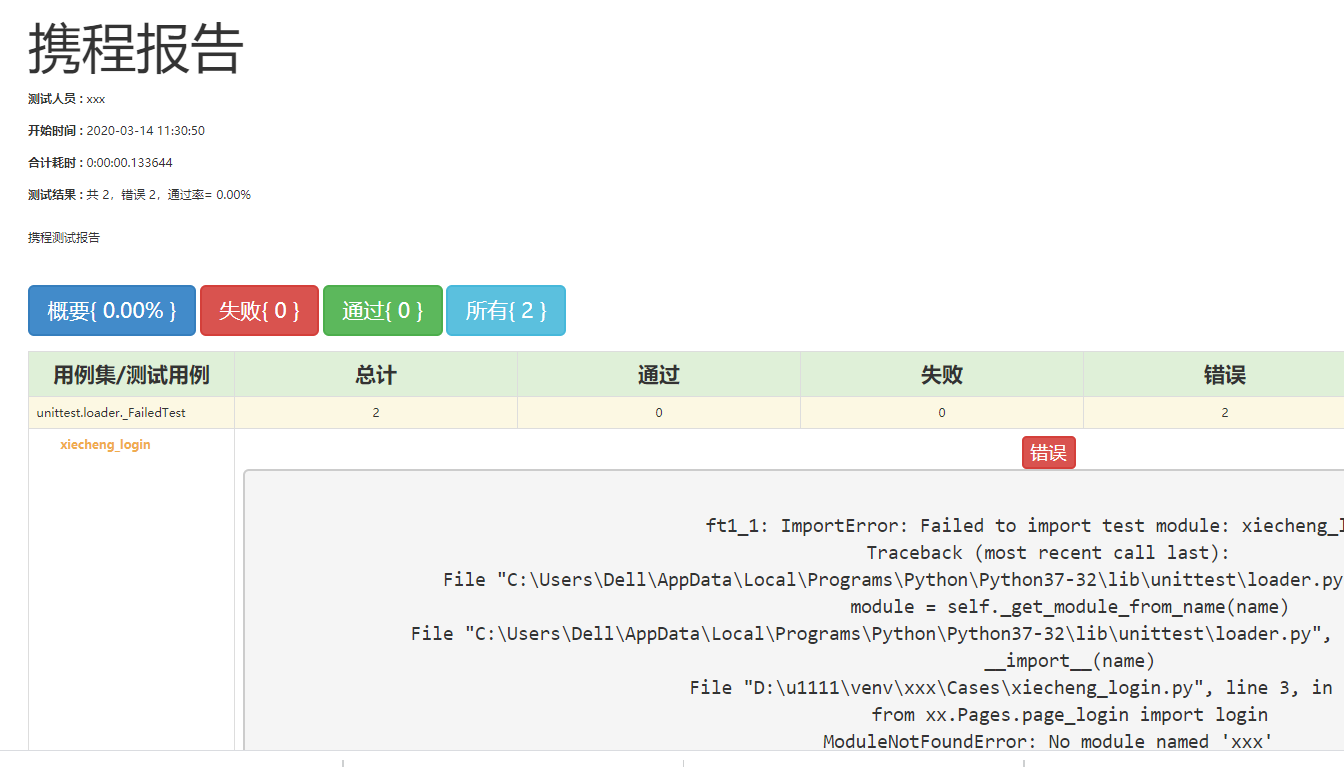The height and width of the screenshot is (767, 1344).
Task: Click the 通过 column header
Action: pos(659,375)
